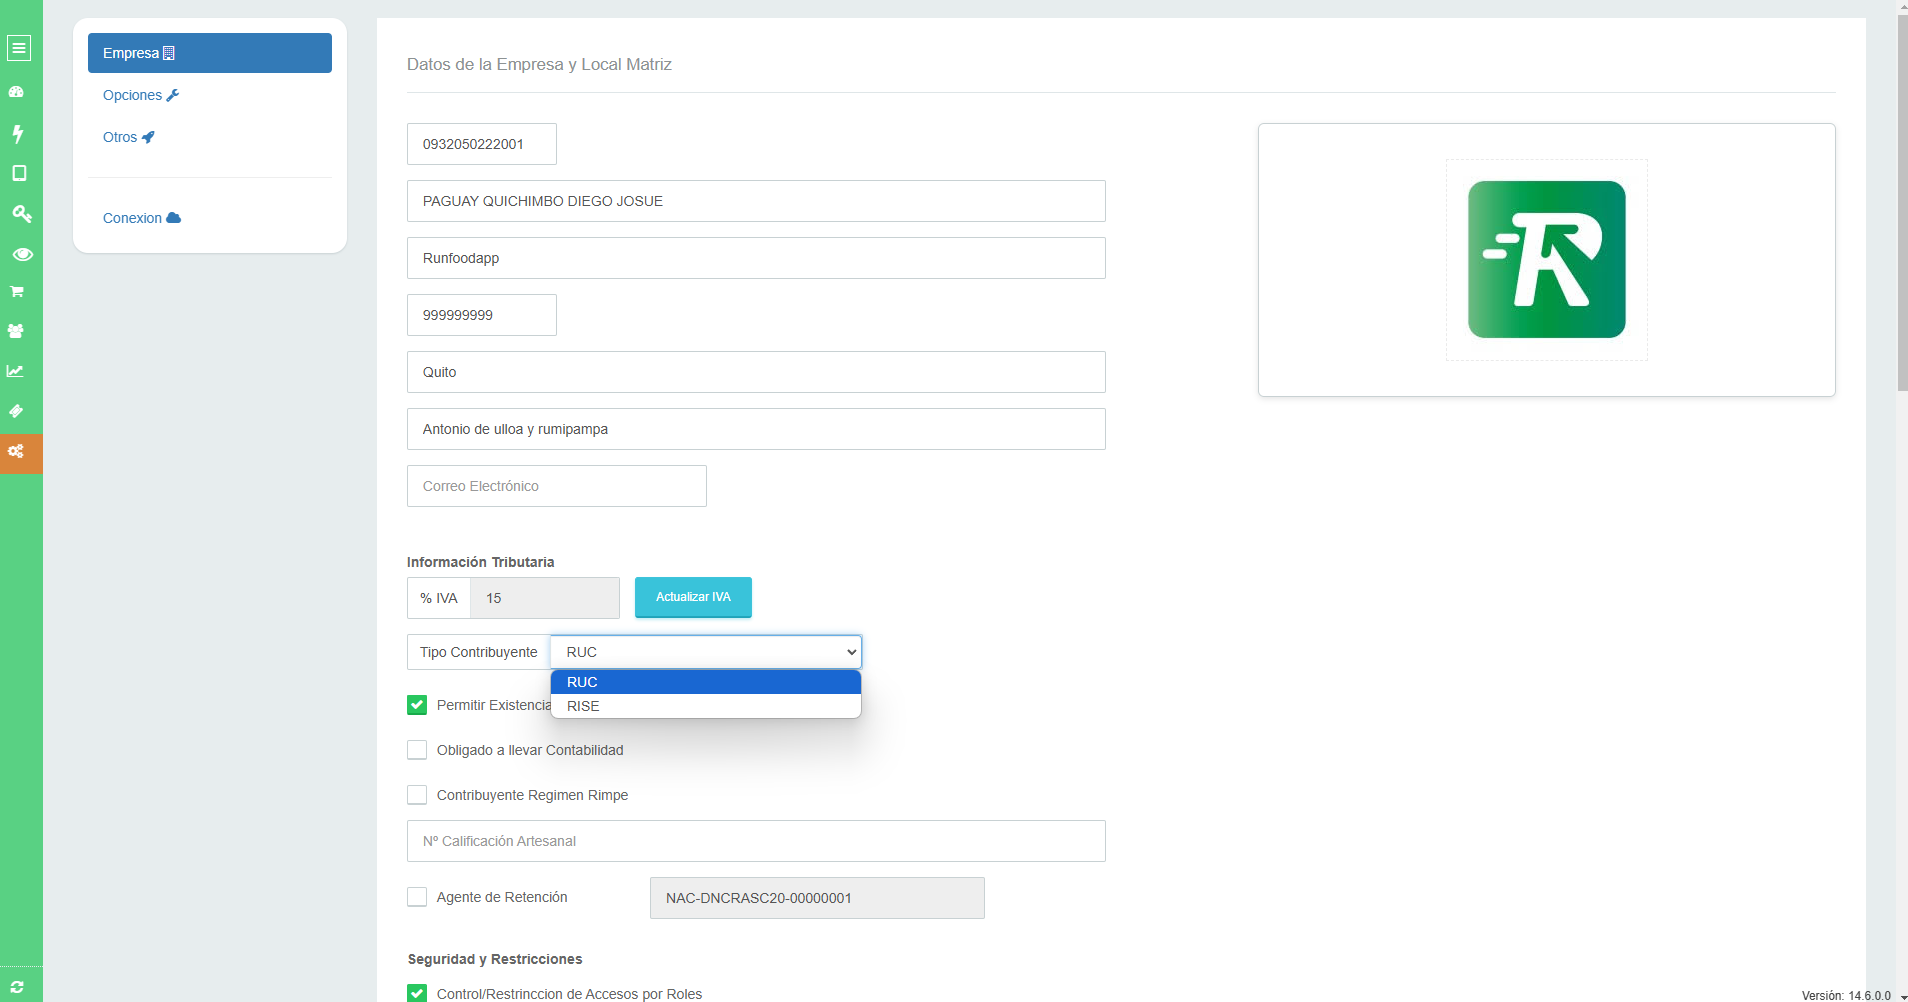
Task: Check Agente de Retención checkbox
Action: pos(417,897)
